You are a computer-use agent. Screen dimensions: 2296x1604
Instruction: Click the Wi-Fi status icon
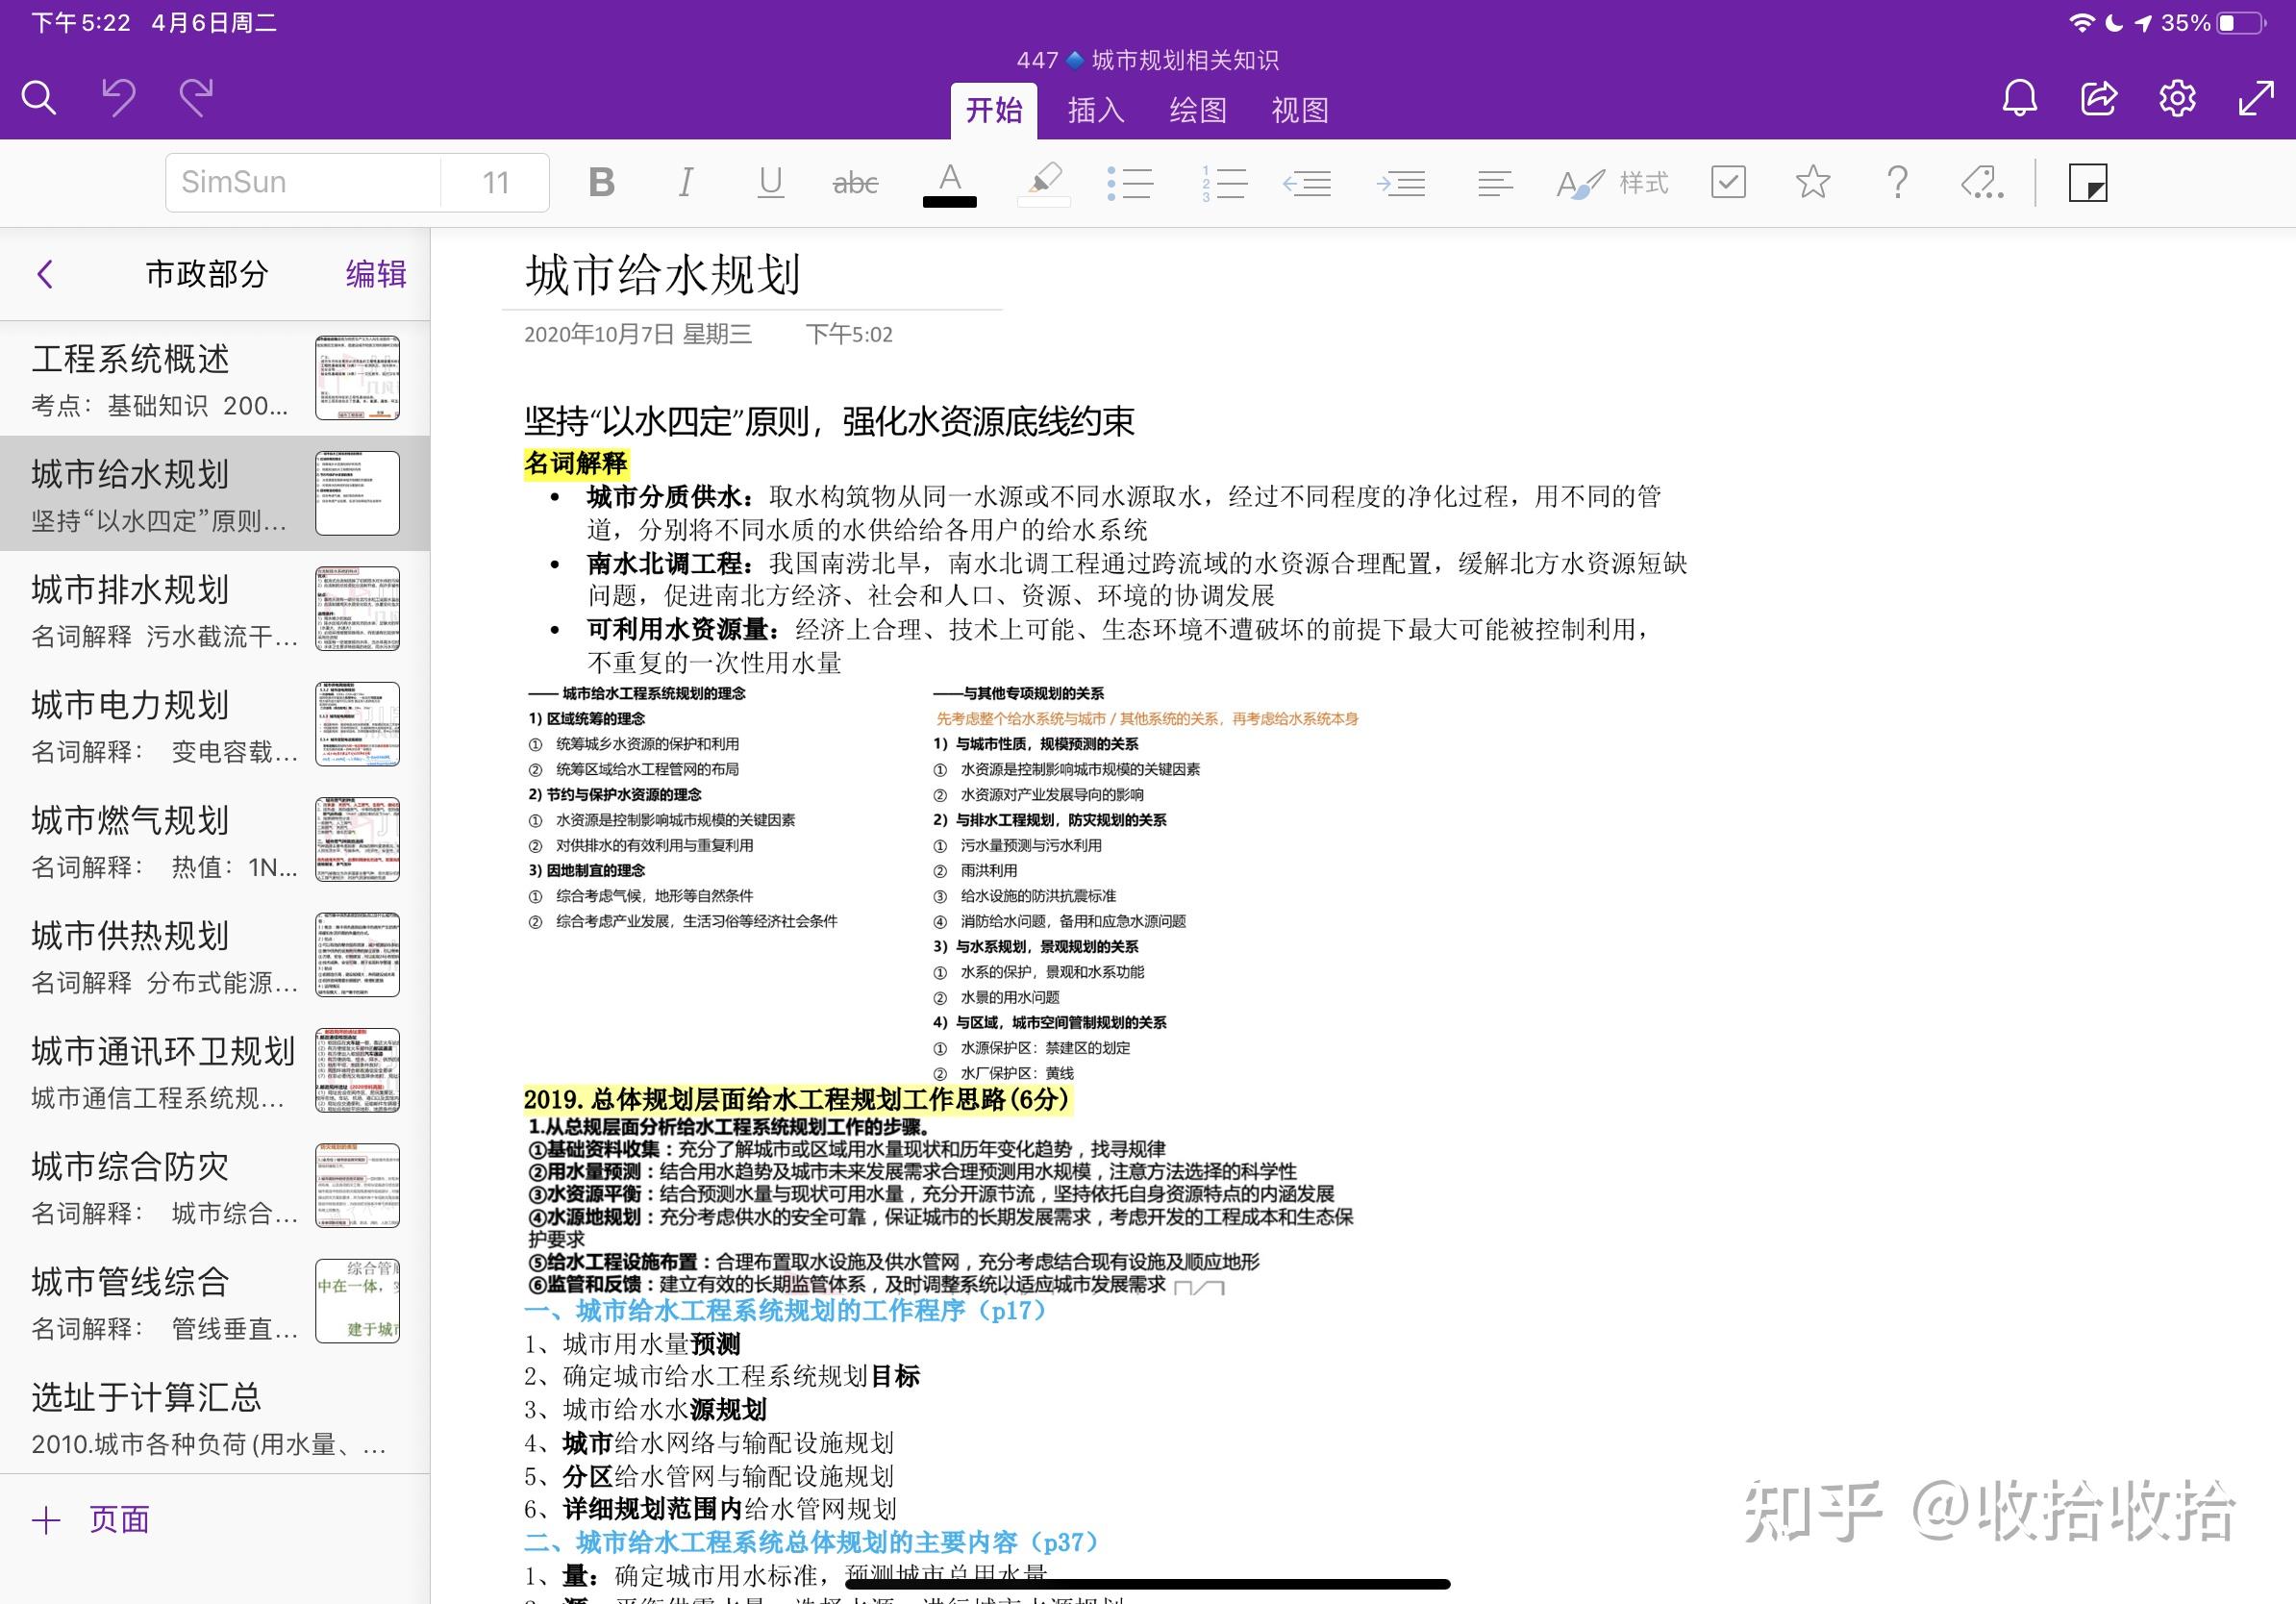(2081, 23)
